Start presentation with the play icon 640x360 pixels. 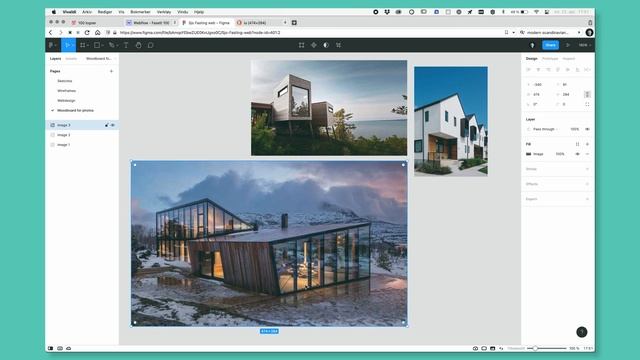(567, 45)
